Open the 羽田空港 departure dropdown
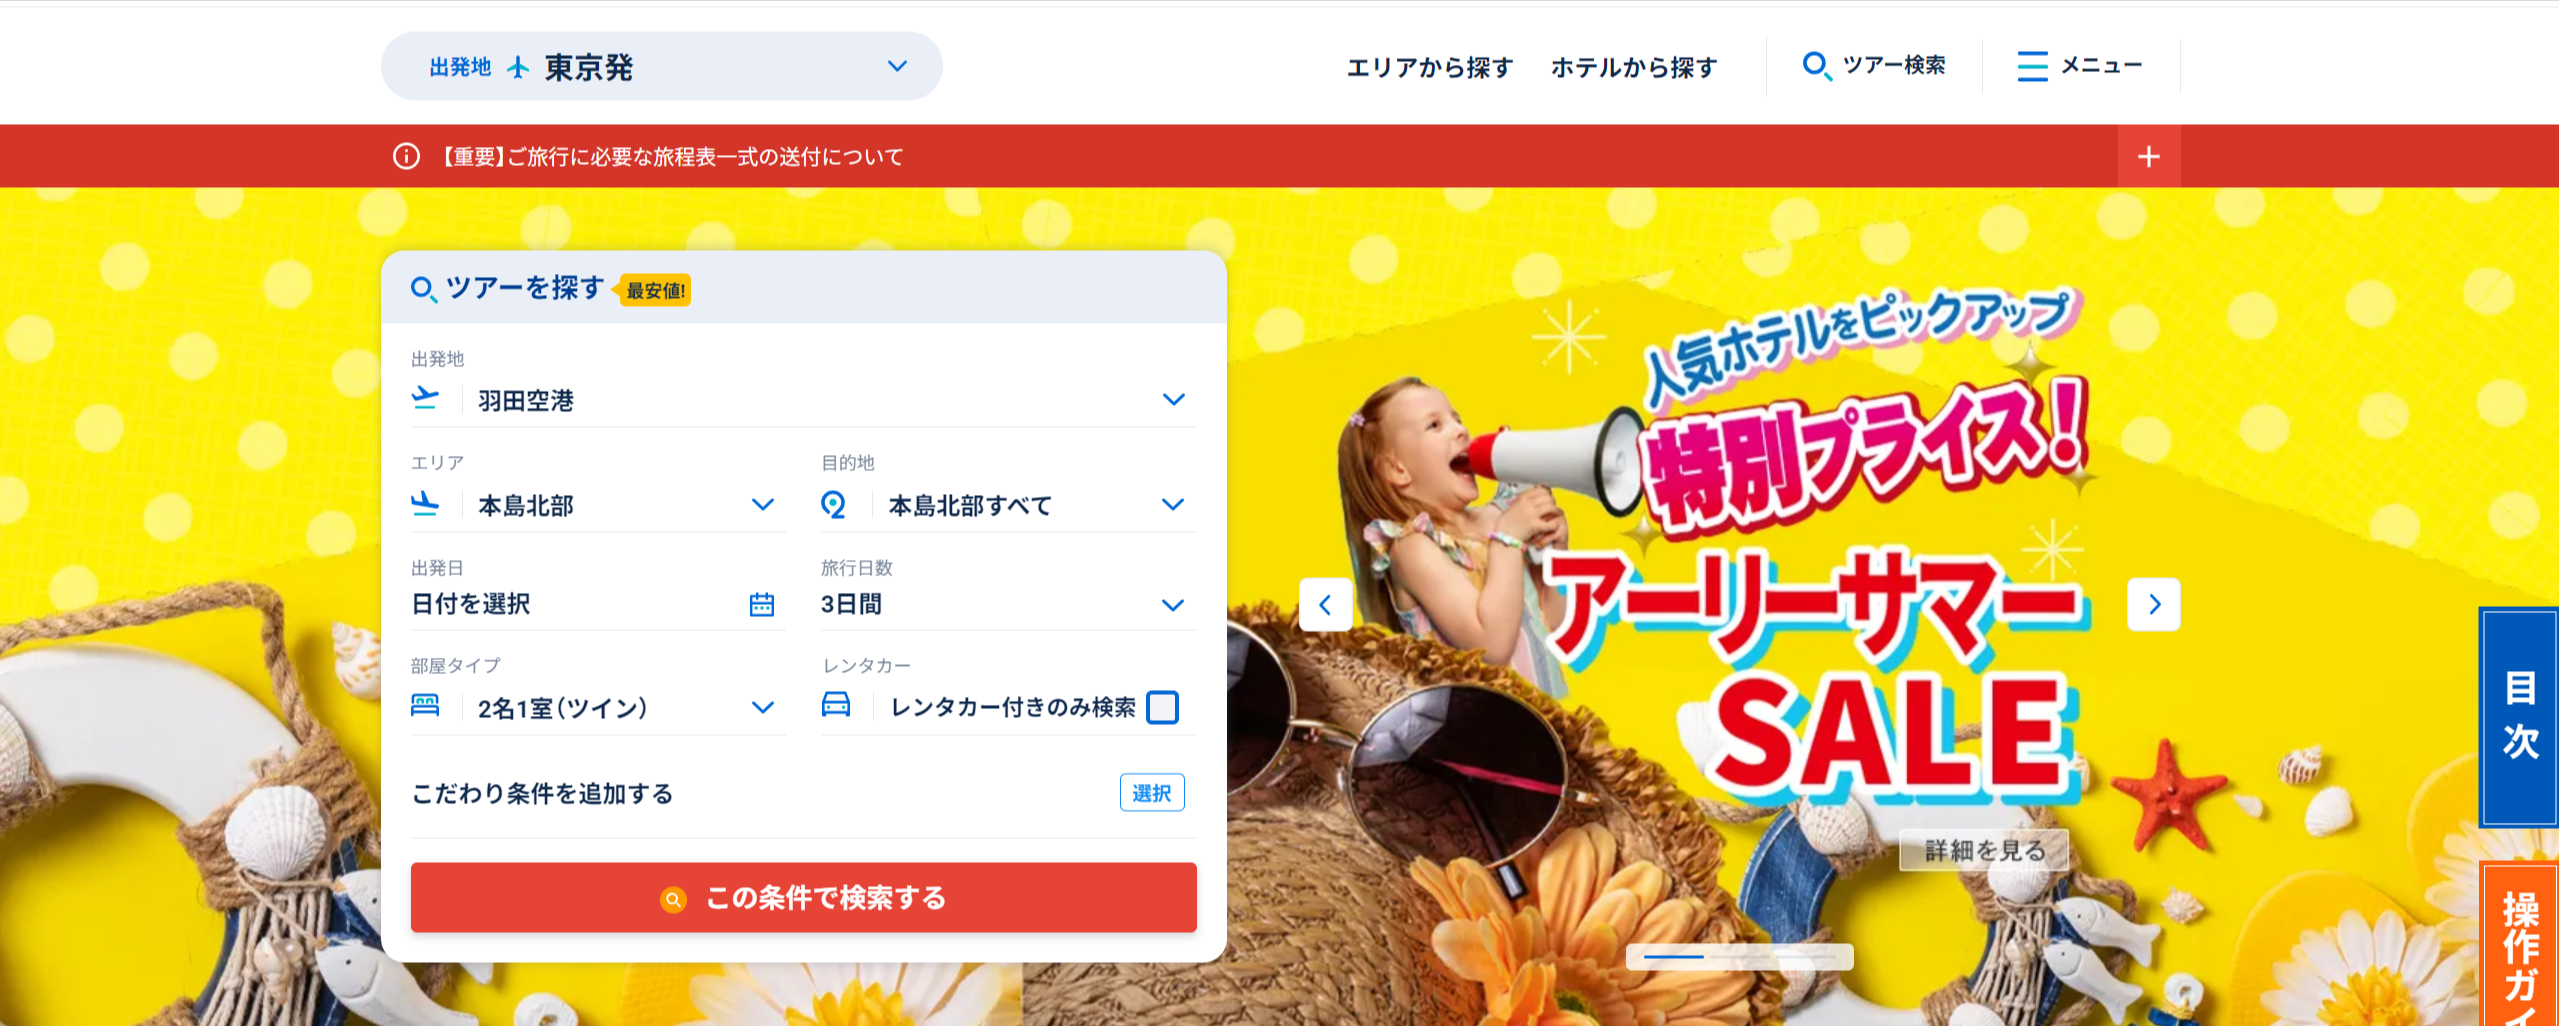Screen dimensions: 2559x1026 (x=803, y=400)
